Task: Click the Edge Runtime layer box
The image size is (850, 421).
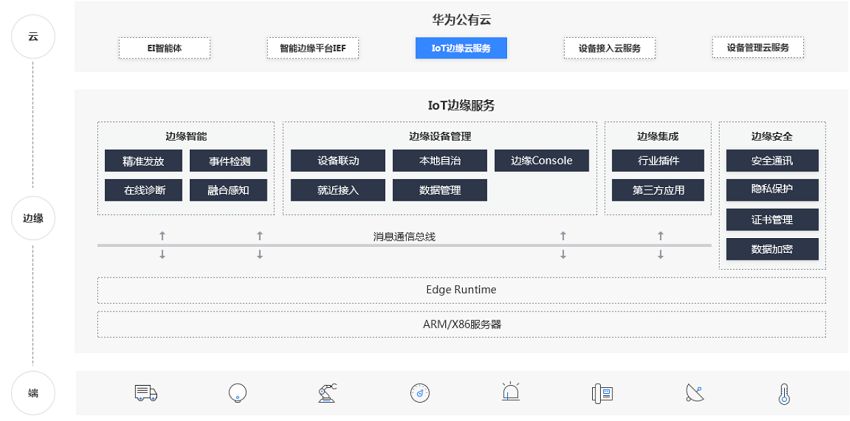Action: point(461,290)
